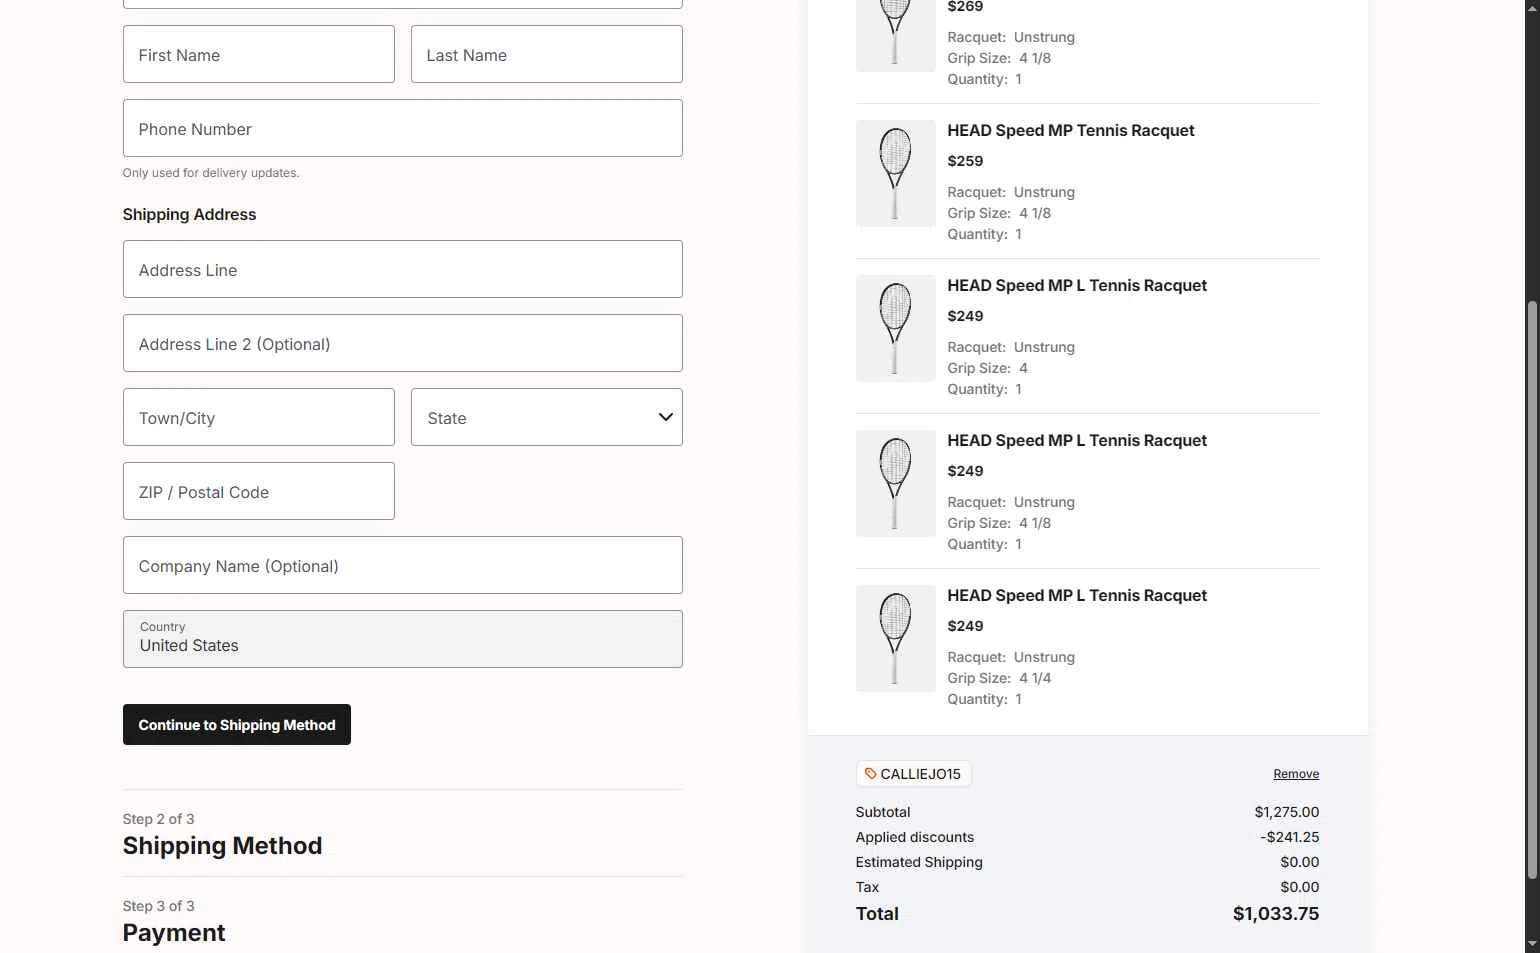Click the Applied discounts -$241.25 value
Image resolution: width=1540 pixels, height=953 pixels.
pos(1289,837)
